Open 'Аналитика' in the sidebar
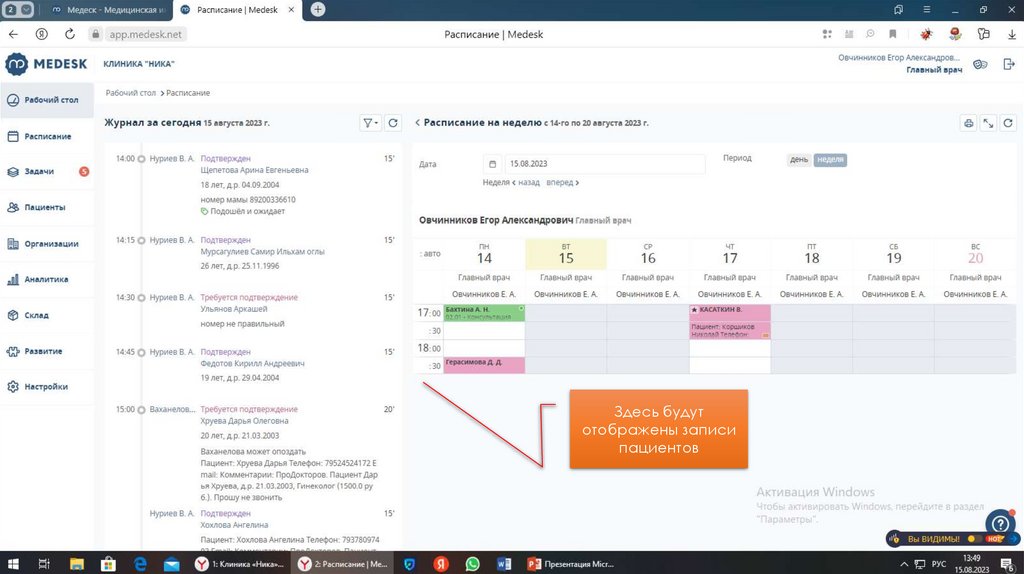This screenshot has height=574, width=1024. 46,279
